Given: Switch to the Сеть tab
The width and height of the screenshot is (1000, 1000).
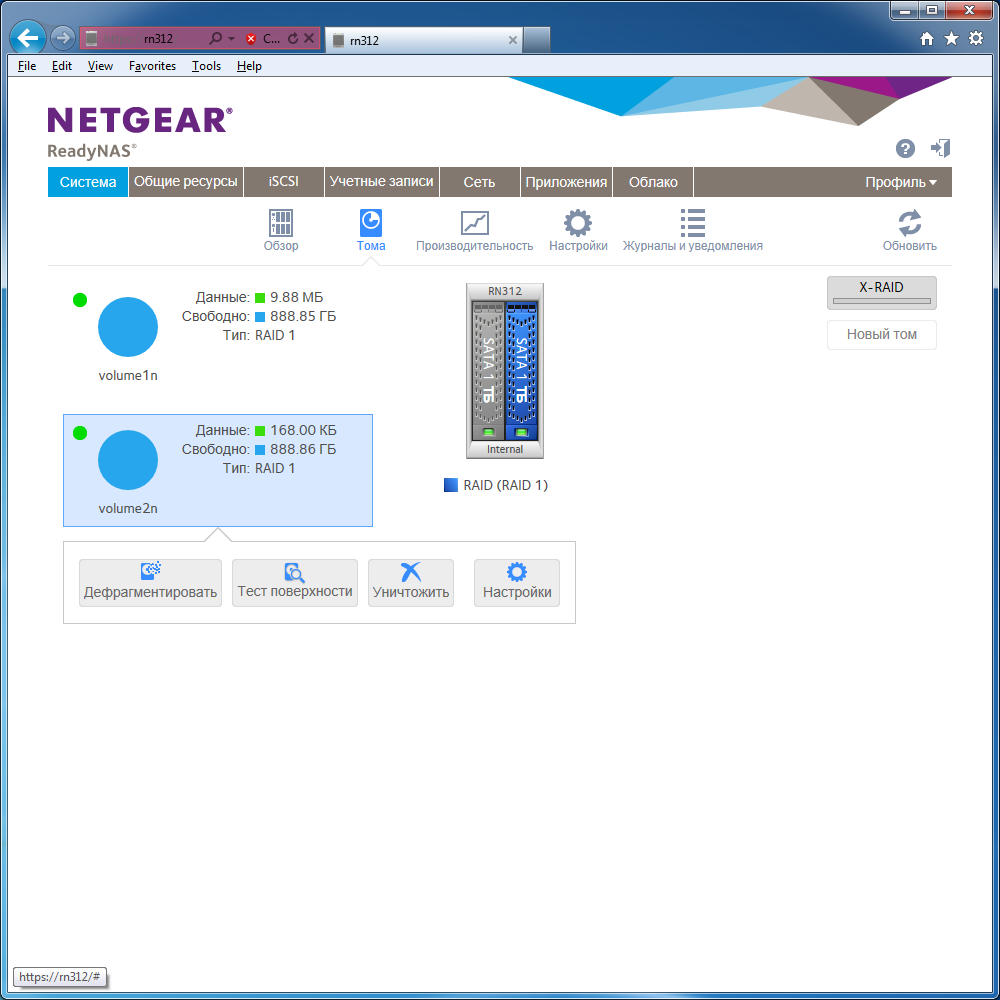Looking at the screenshot, I should (480, 182).
